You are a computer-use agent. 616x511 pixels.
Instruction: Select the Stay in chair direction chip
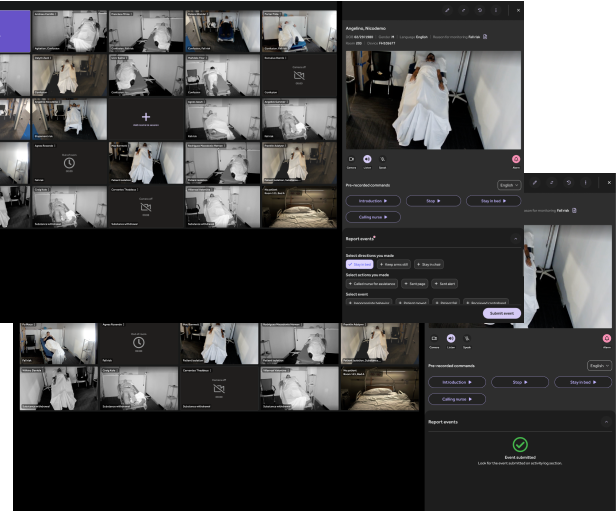click(429, 264)
